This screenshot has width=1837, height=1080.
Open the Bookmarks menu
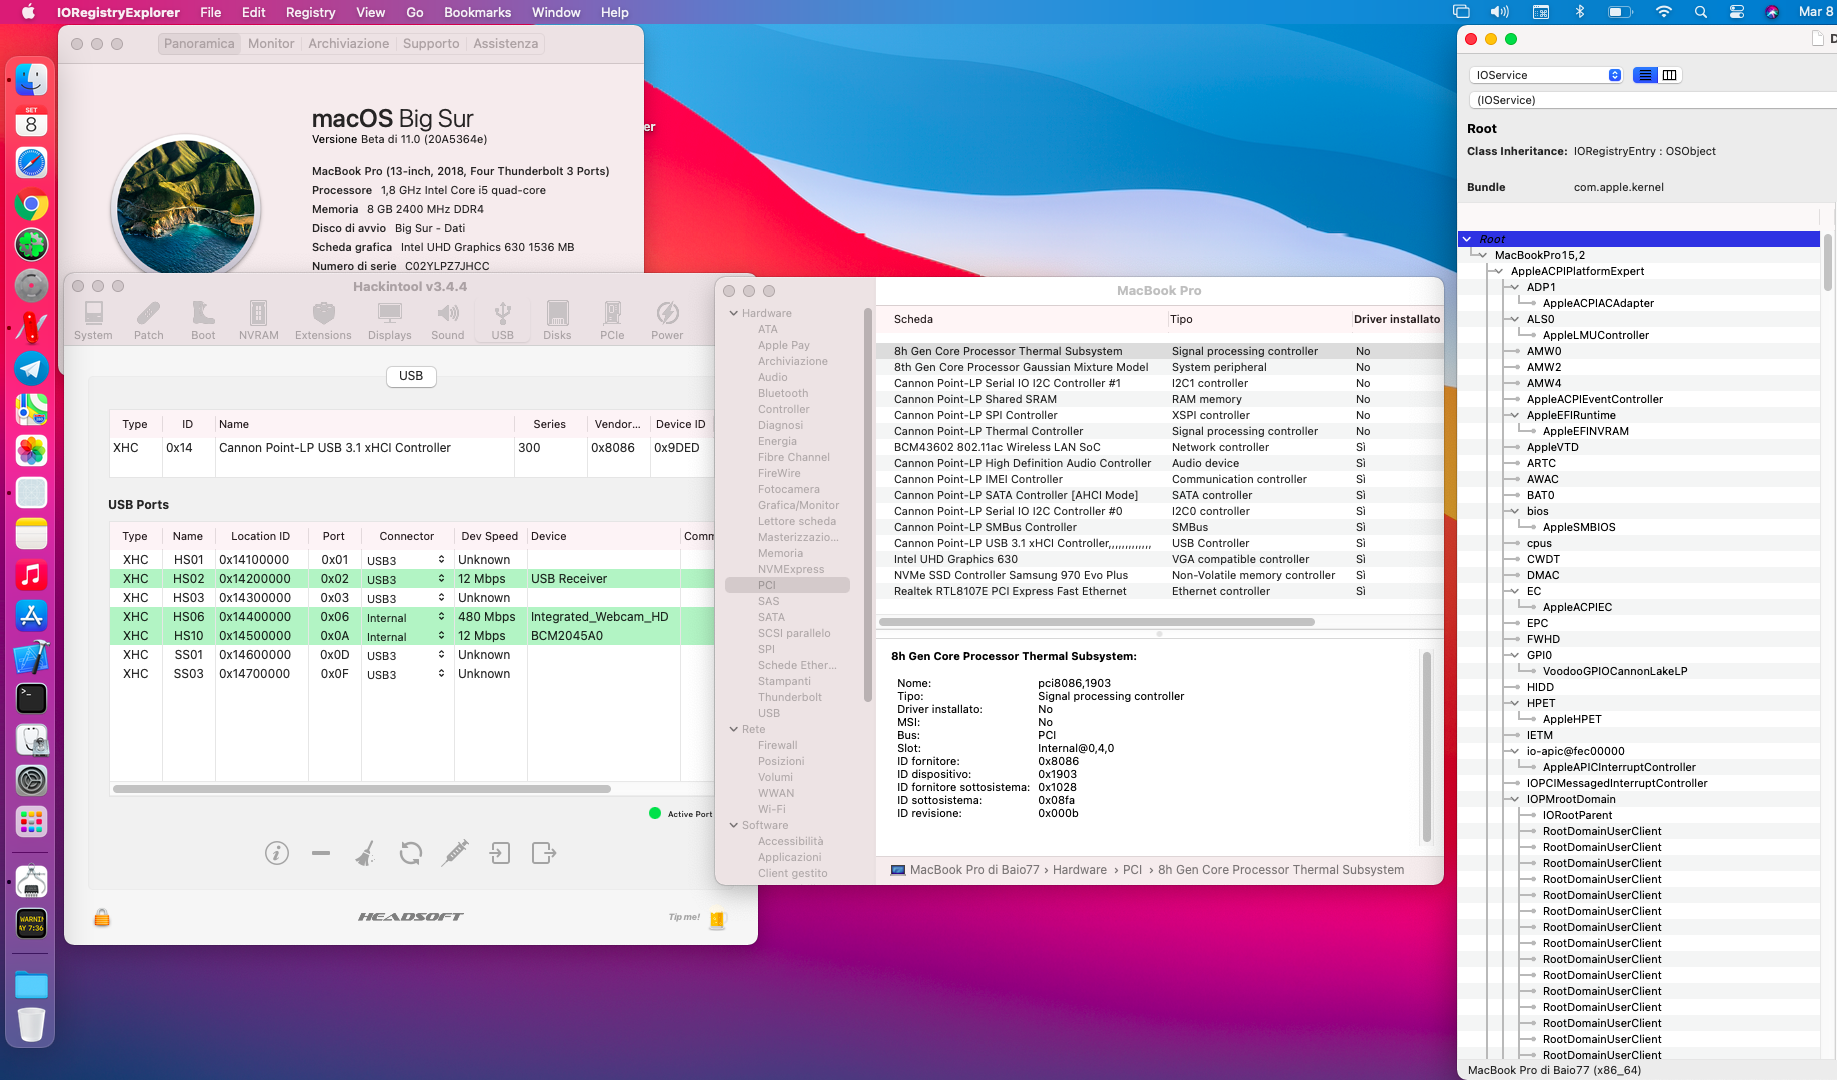[477, 12]
